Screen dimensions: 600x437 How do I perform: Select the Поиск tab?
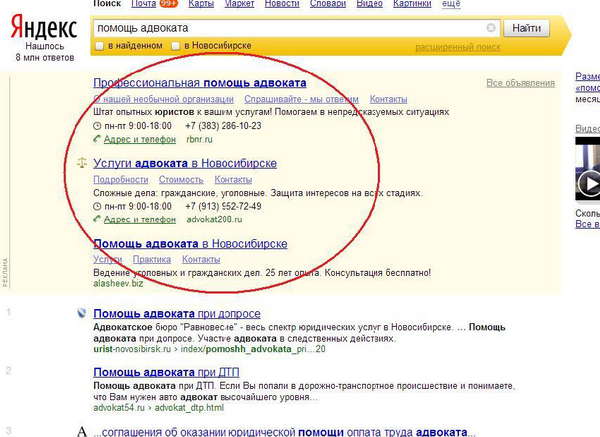pyautogui.click(x=107, y=3)
